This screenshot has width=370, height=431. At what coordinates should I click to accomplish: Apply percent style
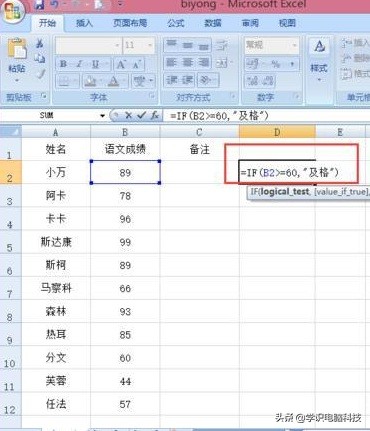tap(276, 64)
